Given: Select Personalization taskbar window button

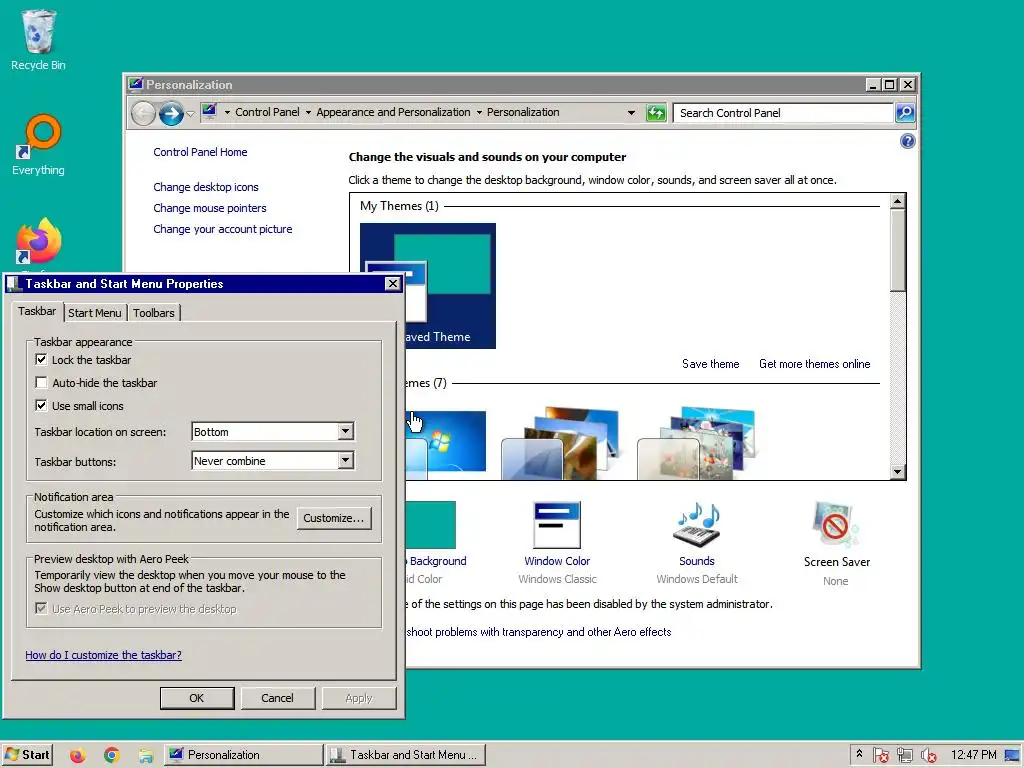Looking at the screenshot, I should 243,755.
